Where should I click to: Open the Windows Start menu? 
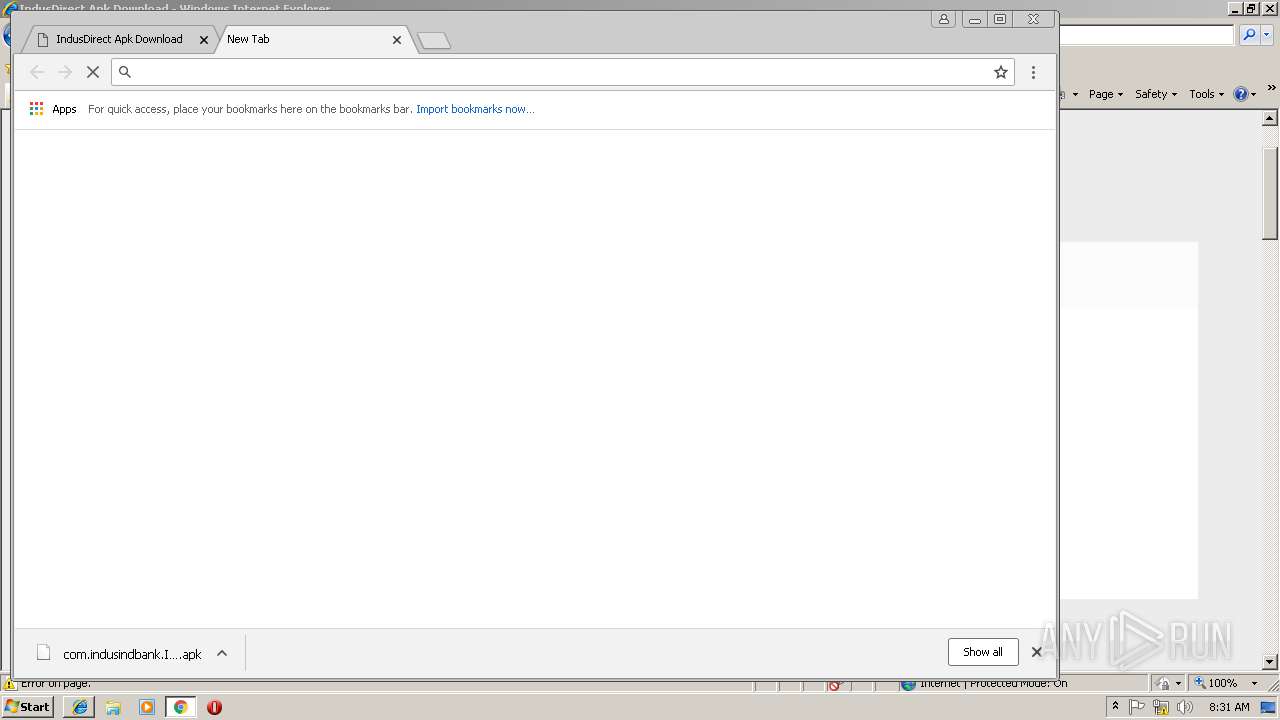click(x=27, y=707)
